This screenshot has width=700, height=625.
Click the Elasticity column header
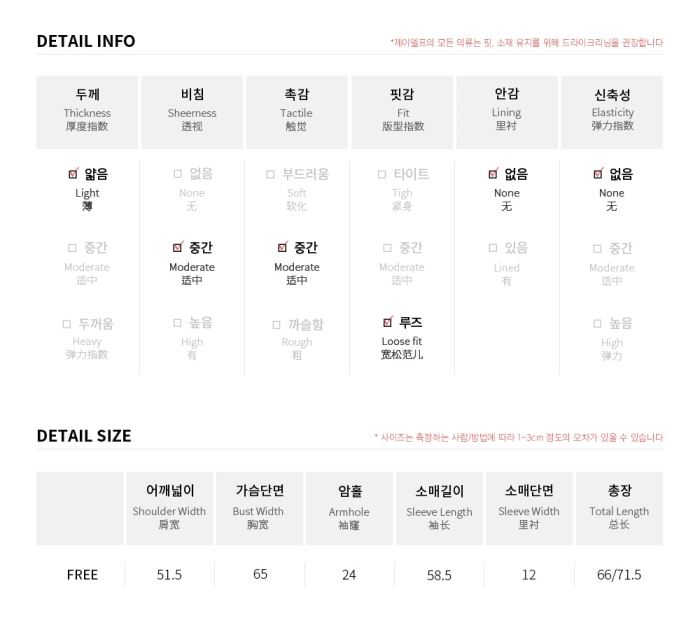pos(612,112)
